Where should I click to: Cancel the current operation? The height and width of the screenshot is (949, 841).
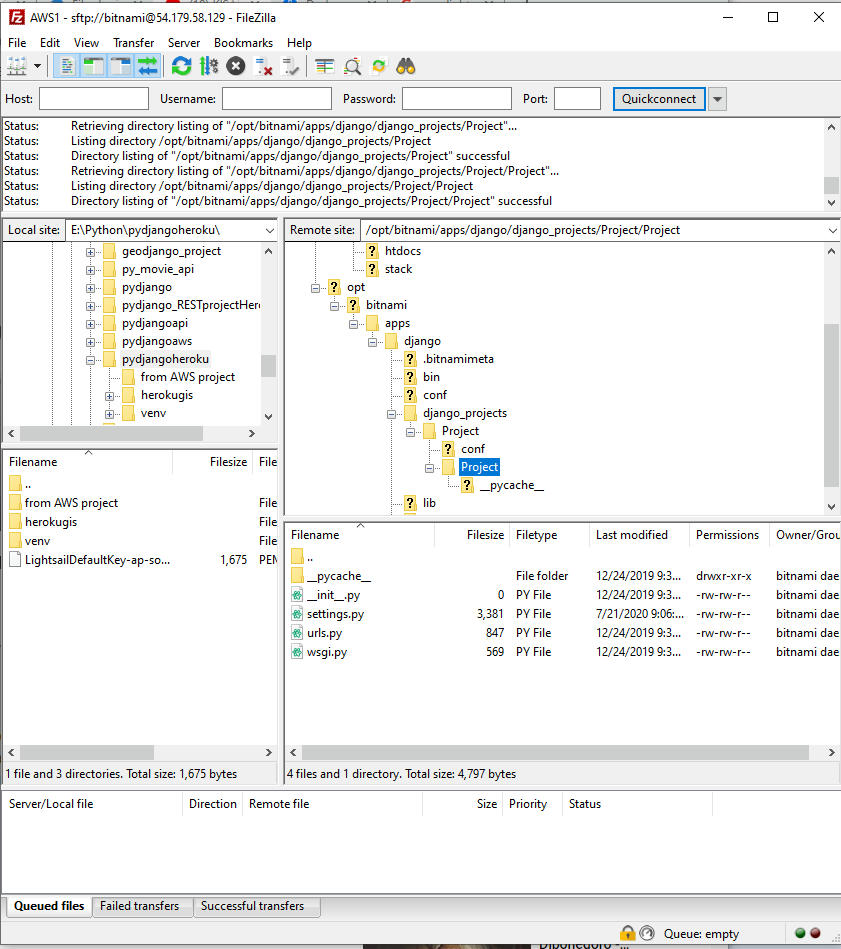(x=236, y=66)
